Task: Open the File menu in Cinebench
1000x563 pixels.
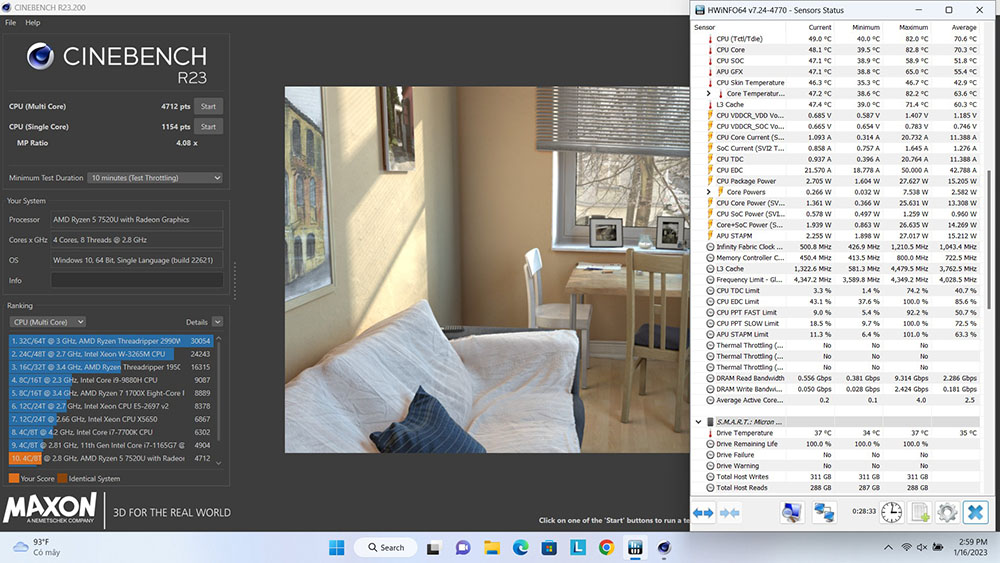Action: (x=11, y=22)
